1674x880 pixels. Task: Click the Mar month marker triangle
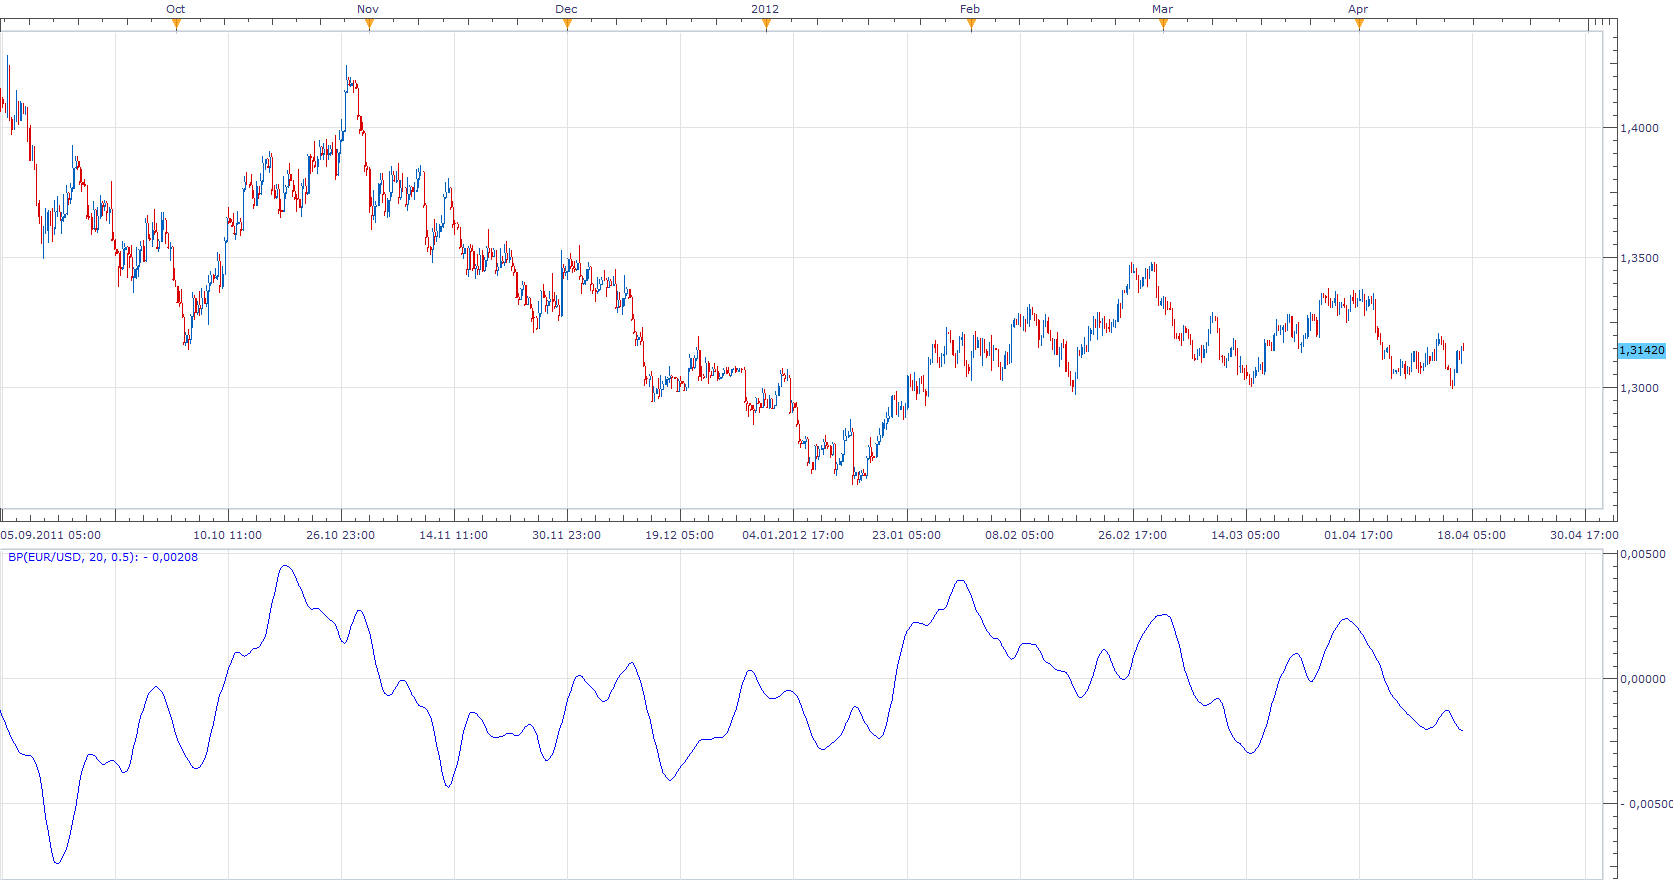coord(1163,25)
